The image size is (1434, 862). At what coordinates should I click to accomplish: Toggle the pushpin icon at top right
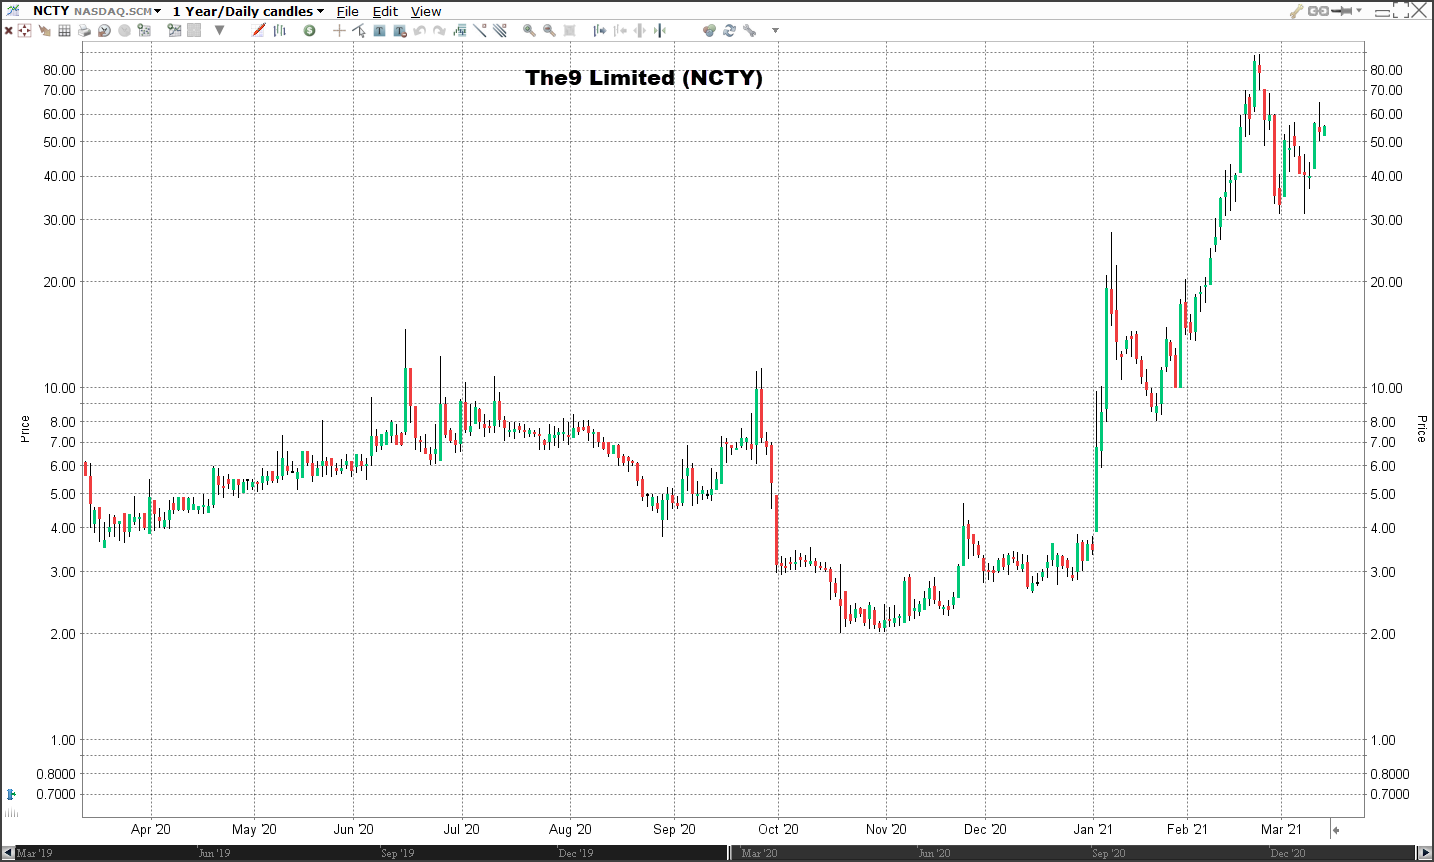pyautogui.click(x=1341, y=11)
